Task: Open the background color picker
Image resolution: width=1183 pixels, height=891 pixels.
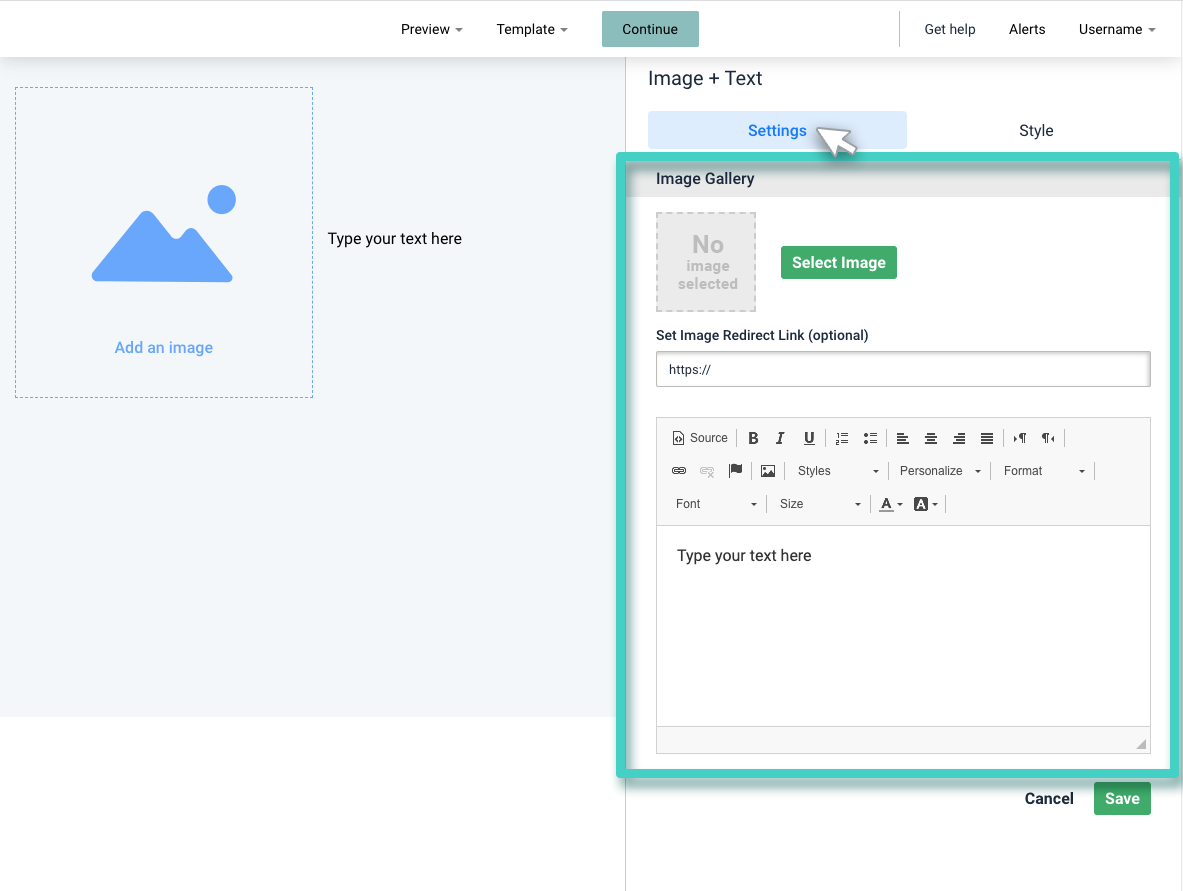Action: click(x=925, y=504)
